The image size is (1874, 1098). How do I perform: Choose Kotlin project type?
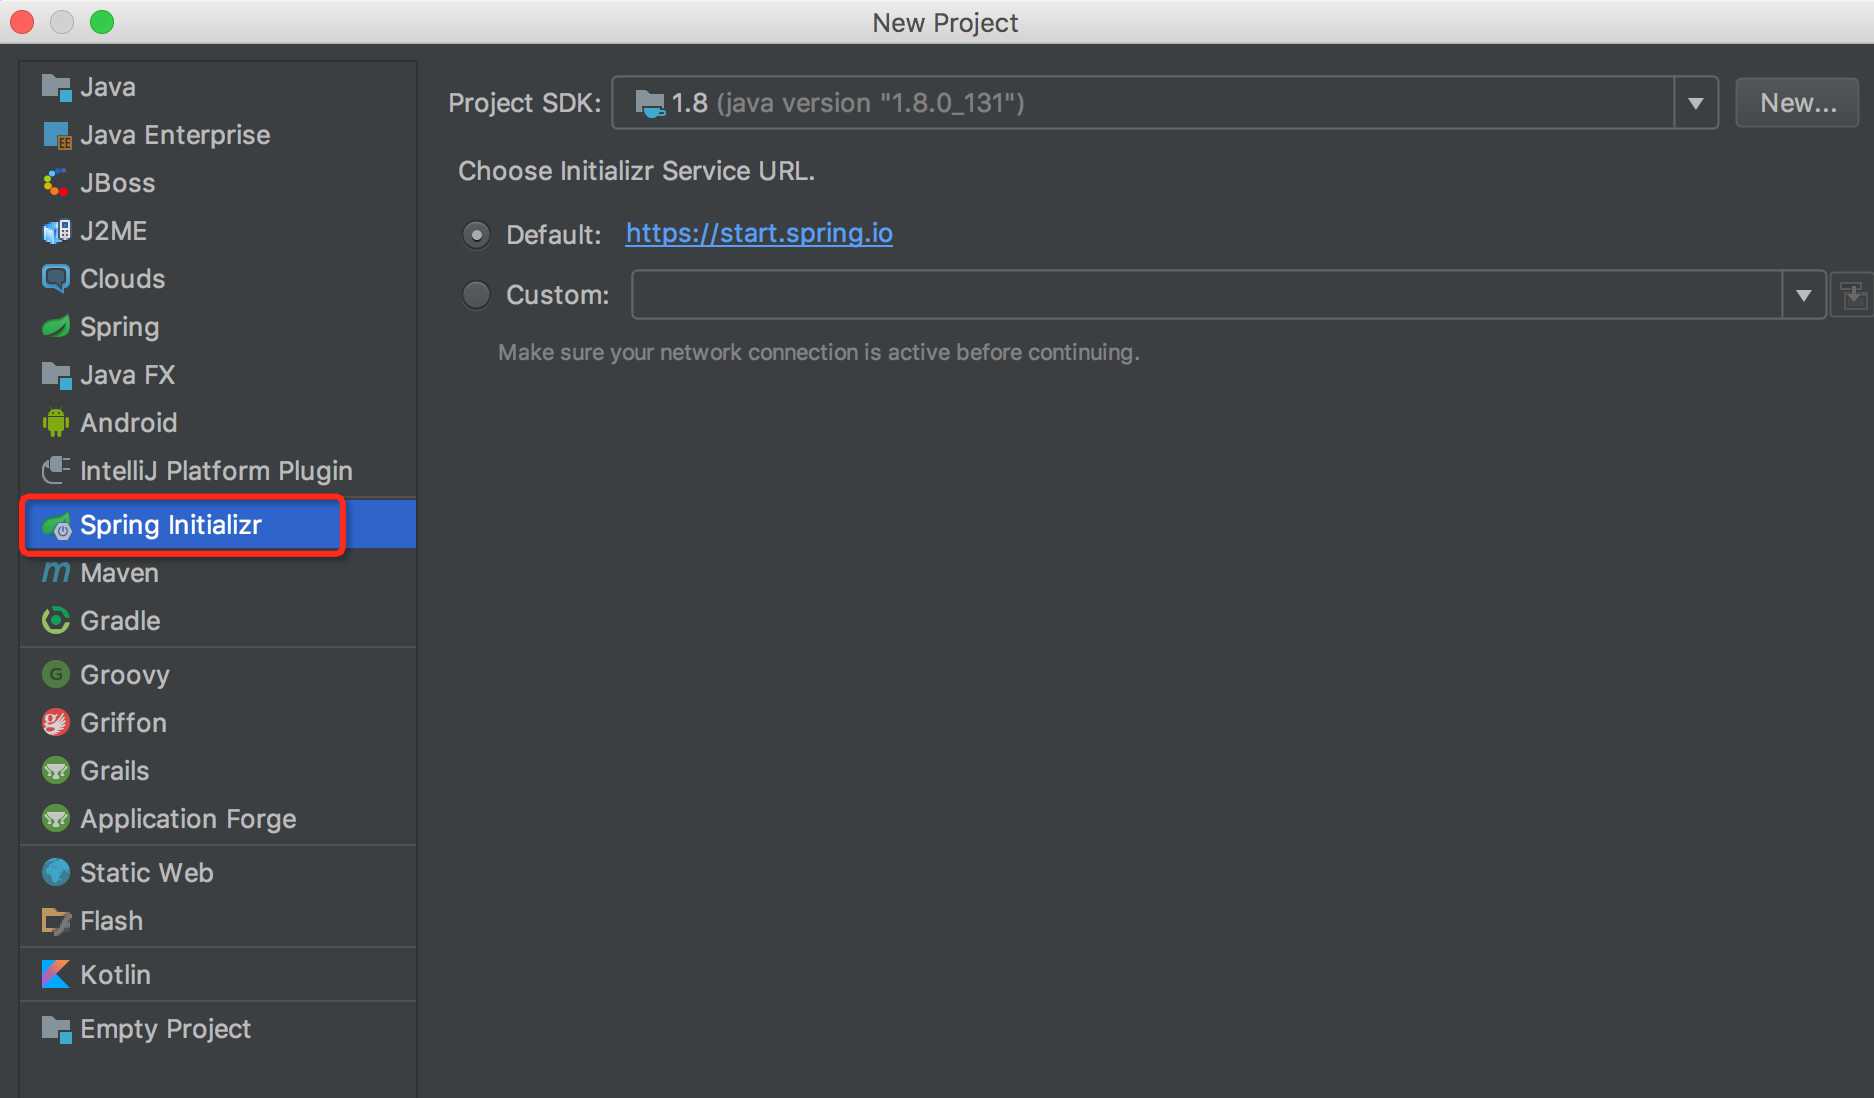pyautogui.click(x=218, y=975)
